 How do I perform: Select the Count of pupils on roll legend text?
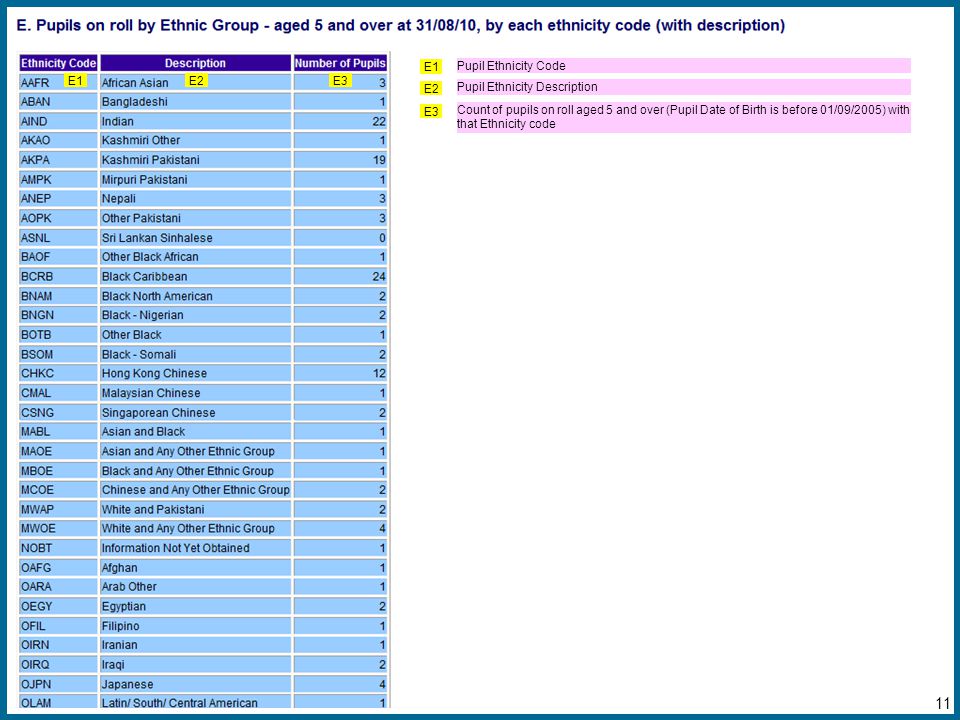pyautogui.click(x=684, y=117)
